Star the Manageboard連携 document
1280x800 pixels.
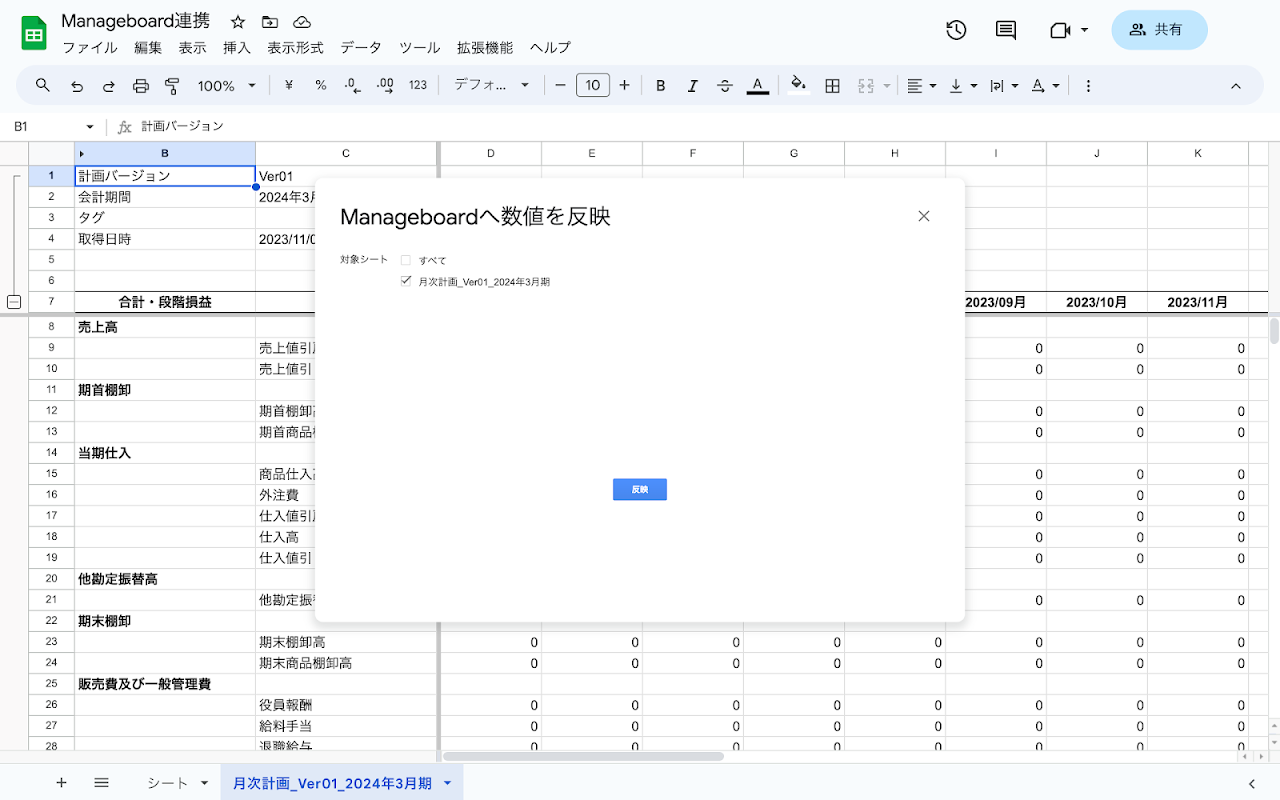pyautogui.click(x=238, y=22)
